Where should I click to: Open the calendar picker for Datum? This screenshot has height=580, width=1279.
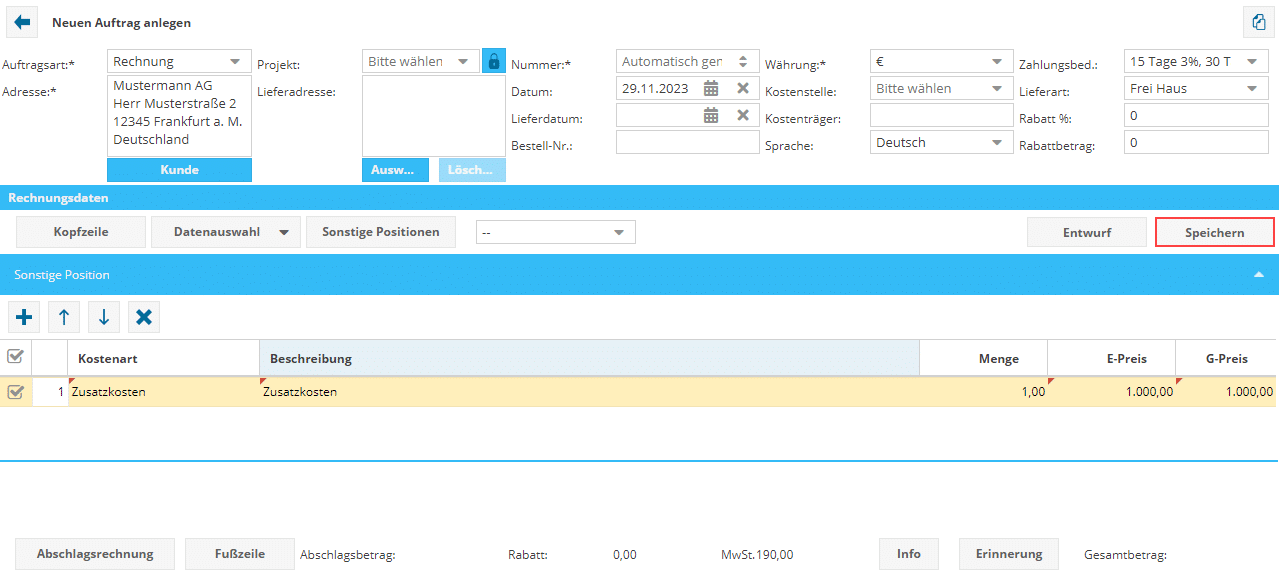pyautogui.click(x=711, y=88)
